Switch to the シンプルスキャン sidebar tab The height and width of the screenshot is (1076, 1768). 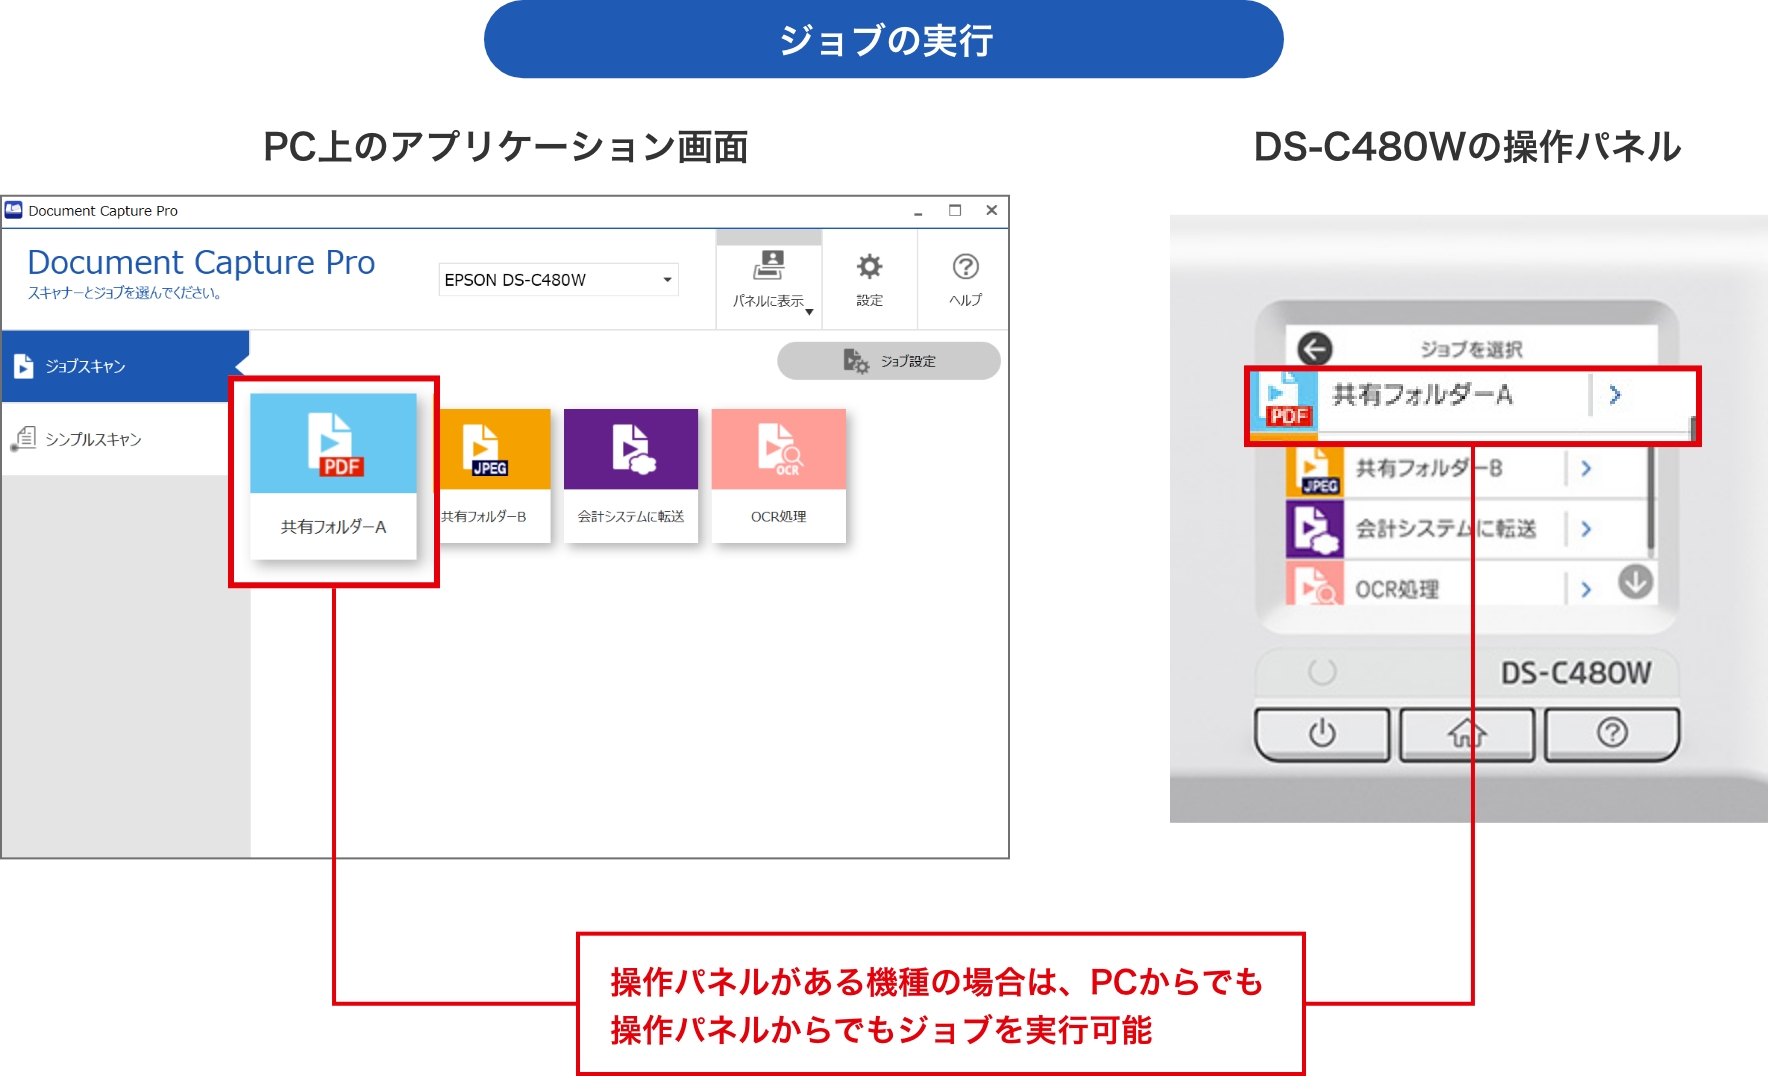click(x=125, y=439)
